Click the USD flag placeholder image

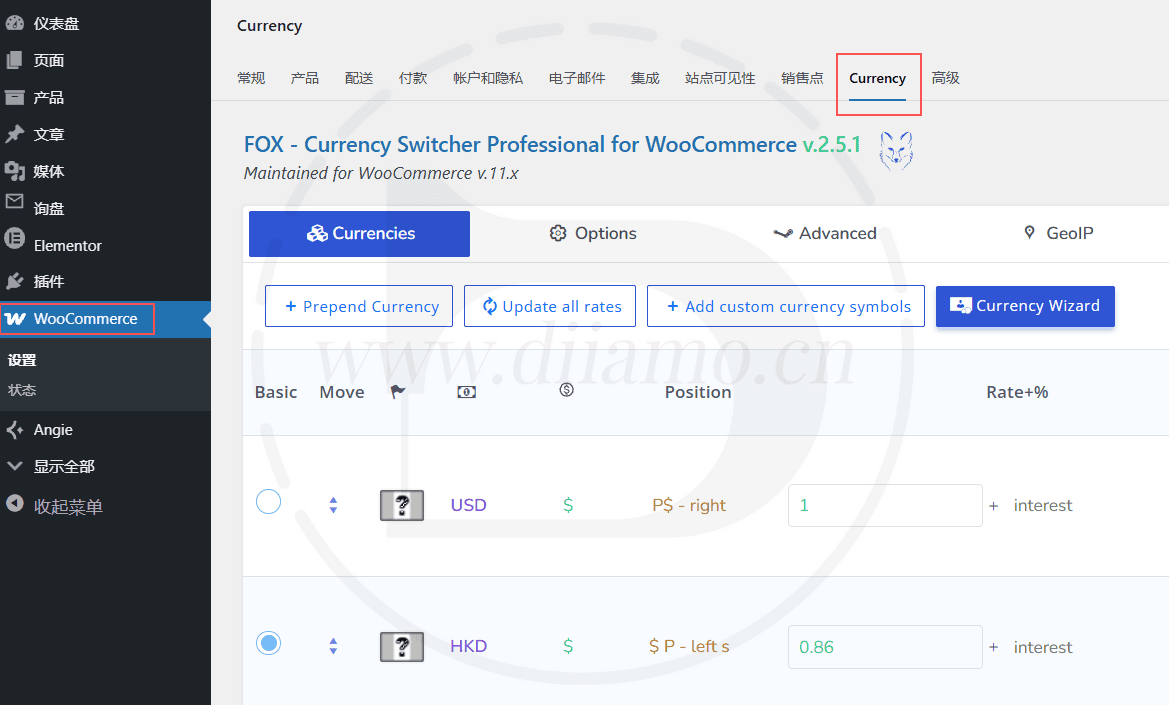coord(402,505)
